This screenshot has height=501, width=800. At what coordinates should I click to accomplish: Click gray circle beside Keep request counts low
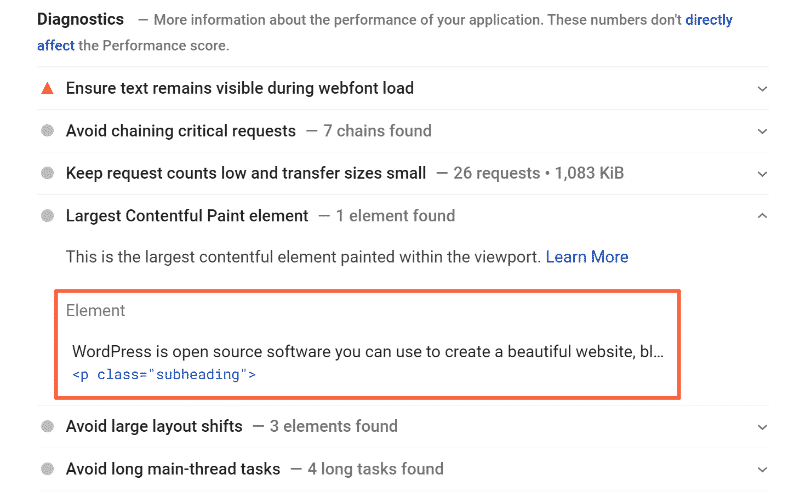tap(47, 173)
